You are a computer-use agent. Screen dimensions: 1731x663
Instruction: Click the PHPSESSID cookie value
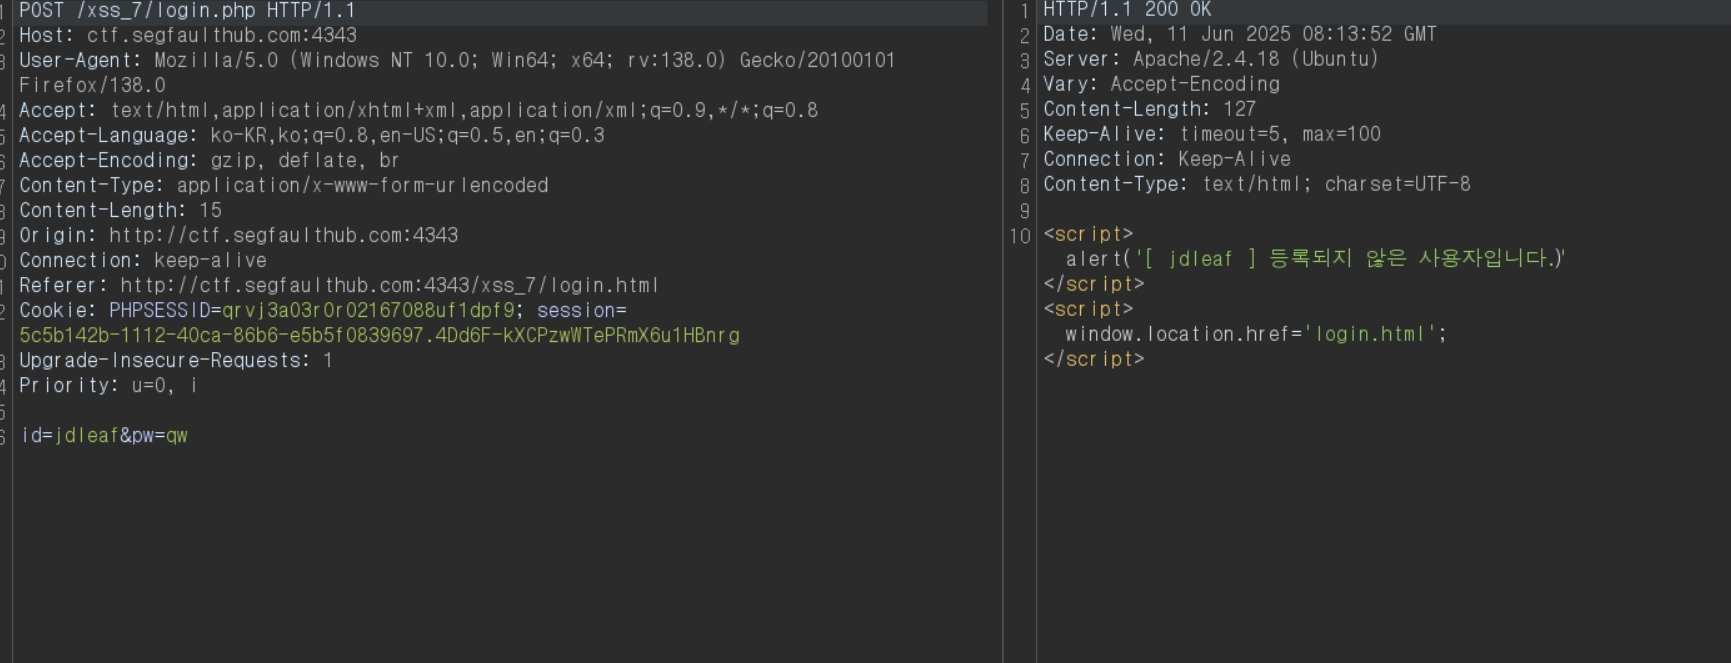coord(368,310)
